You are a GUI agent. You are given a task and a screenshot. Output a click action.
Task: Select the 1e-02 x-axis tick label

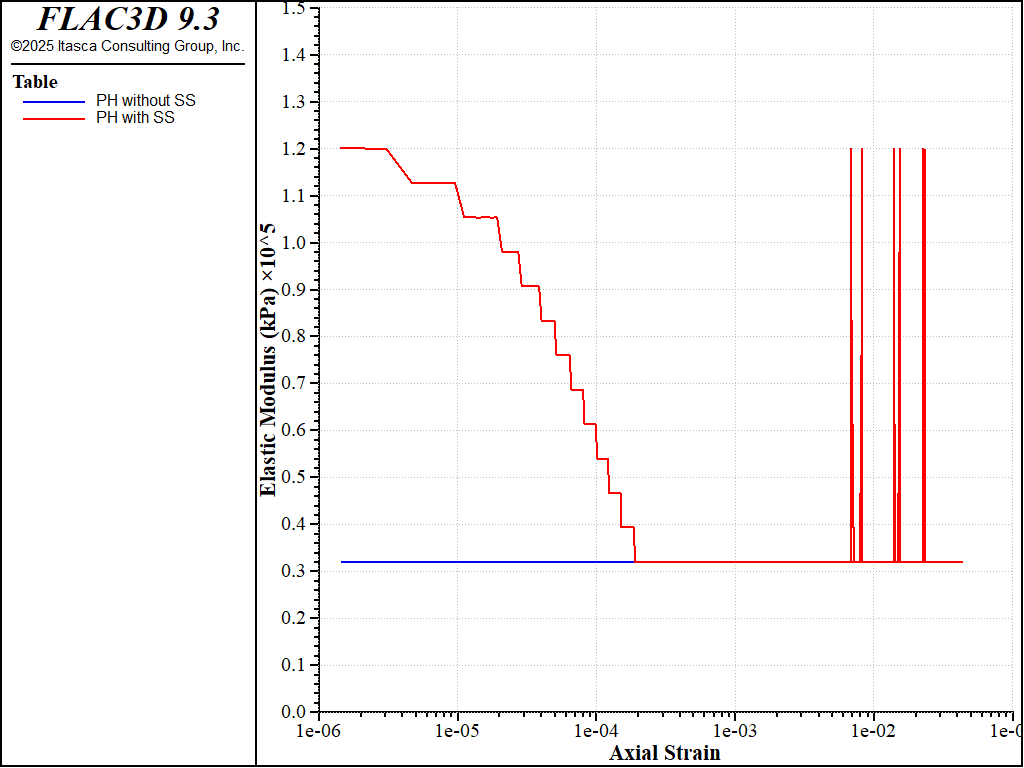(873, 731)
